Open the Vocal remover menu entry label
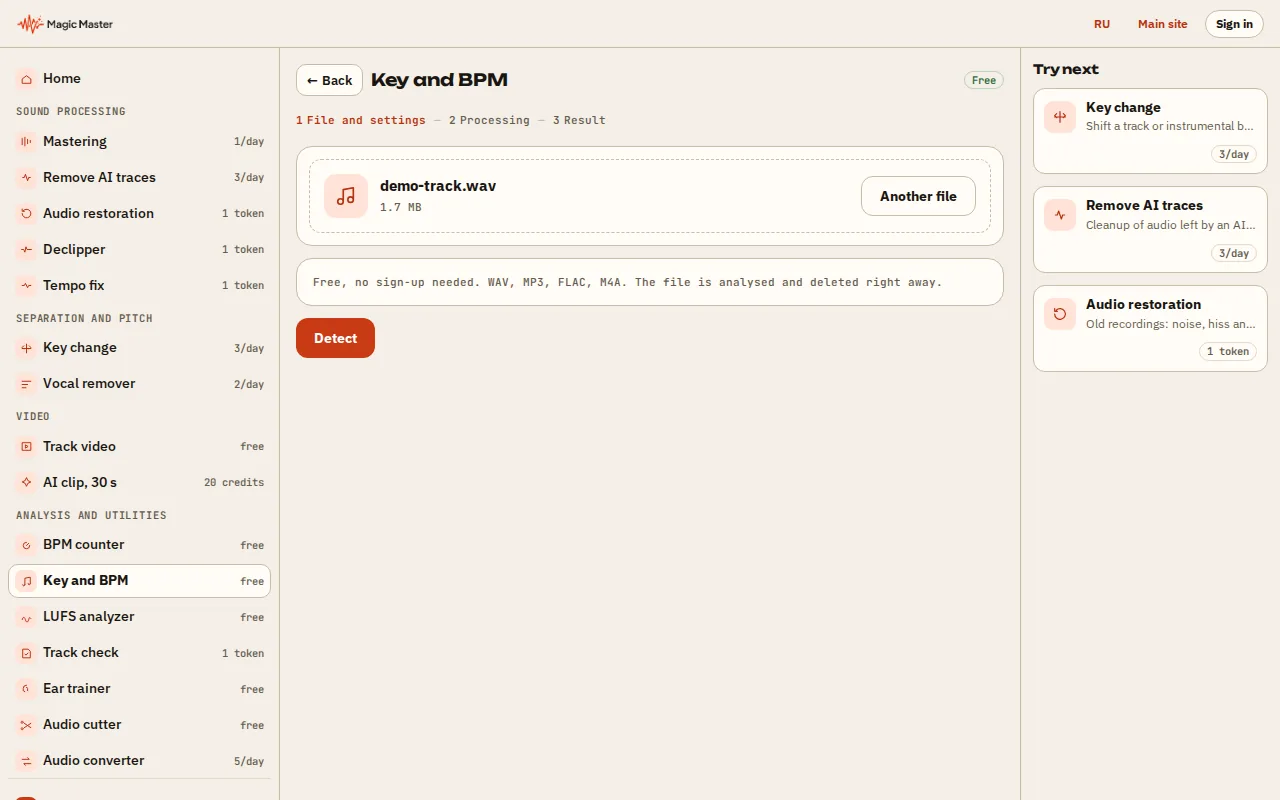This screenshot has height=800, width=1280. pyautogui.click(x=89, y=384)
